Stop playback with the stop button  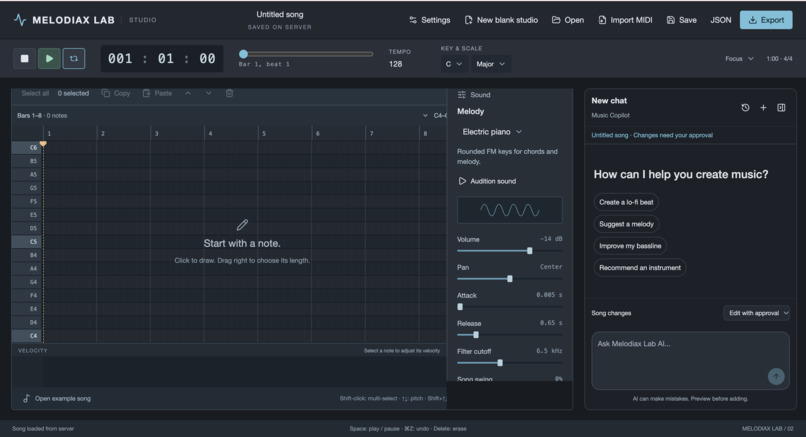pyautogui.click(x=24, y=59)
